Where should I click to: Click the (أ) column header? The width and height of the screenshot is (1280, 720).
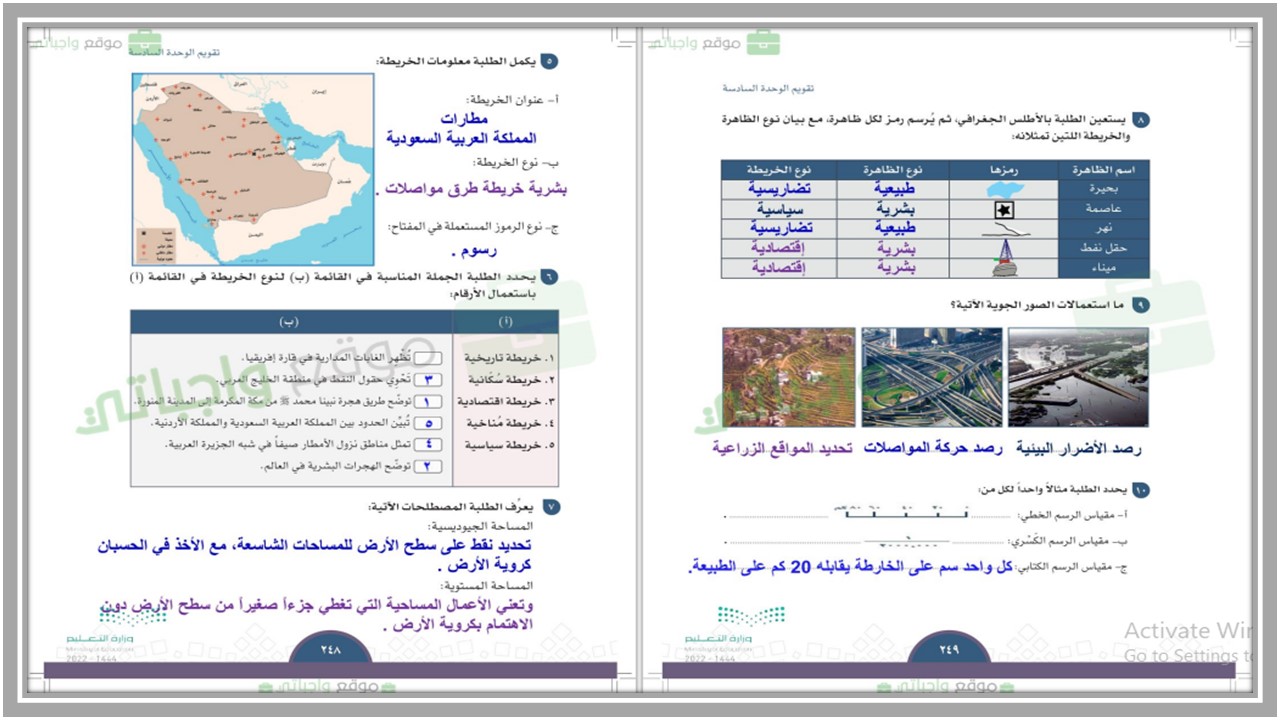[505, 321]
